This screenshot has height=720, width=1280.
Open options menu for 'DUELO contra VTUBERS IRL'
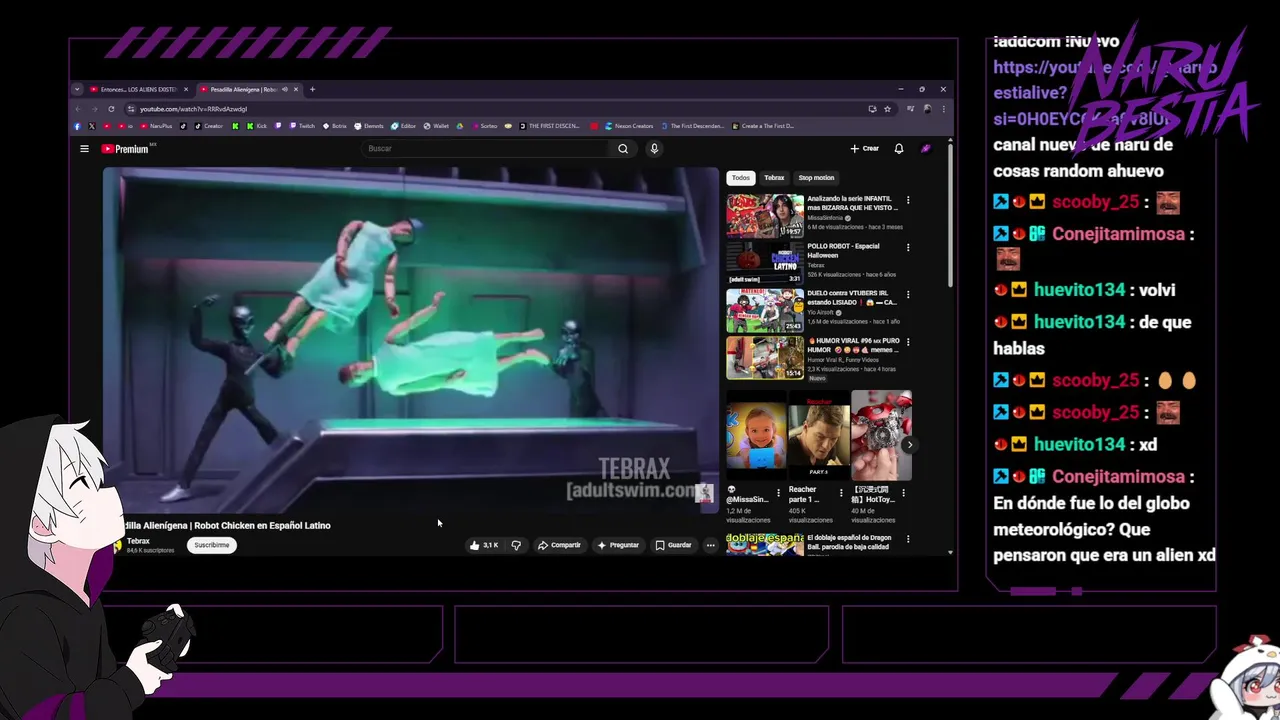[x=908, y=295]
